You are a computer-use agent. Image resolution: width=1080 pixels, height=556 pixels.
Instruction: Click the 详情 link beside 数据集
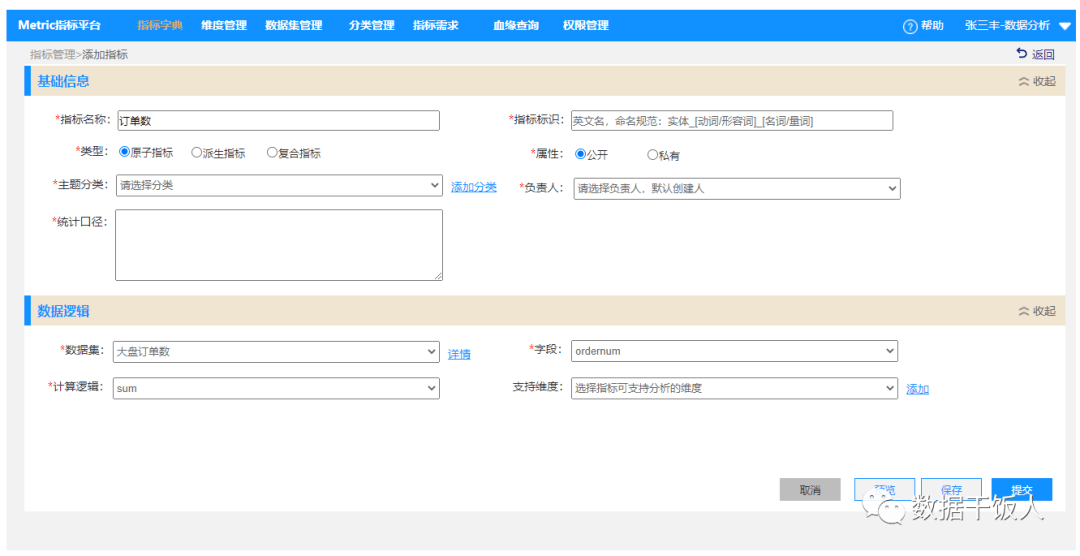(x=459, y=354)
